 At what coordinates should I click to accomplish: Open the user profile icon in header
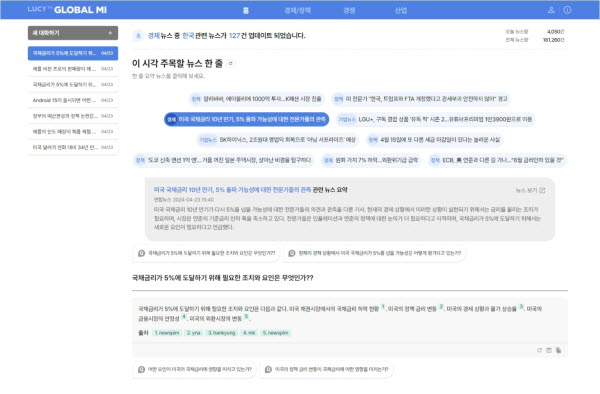551,10
